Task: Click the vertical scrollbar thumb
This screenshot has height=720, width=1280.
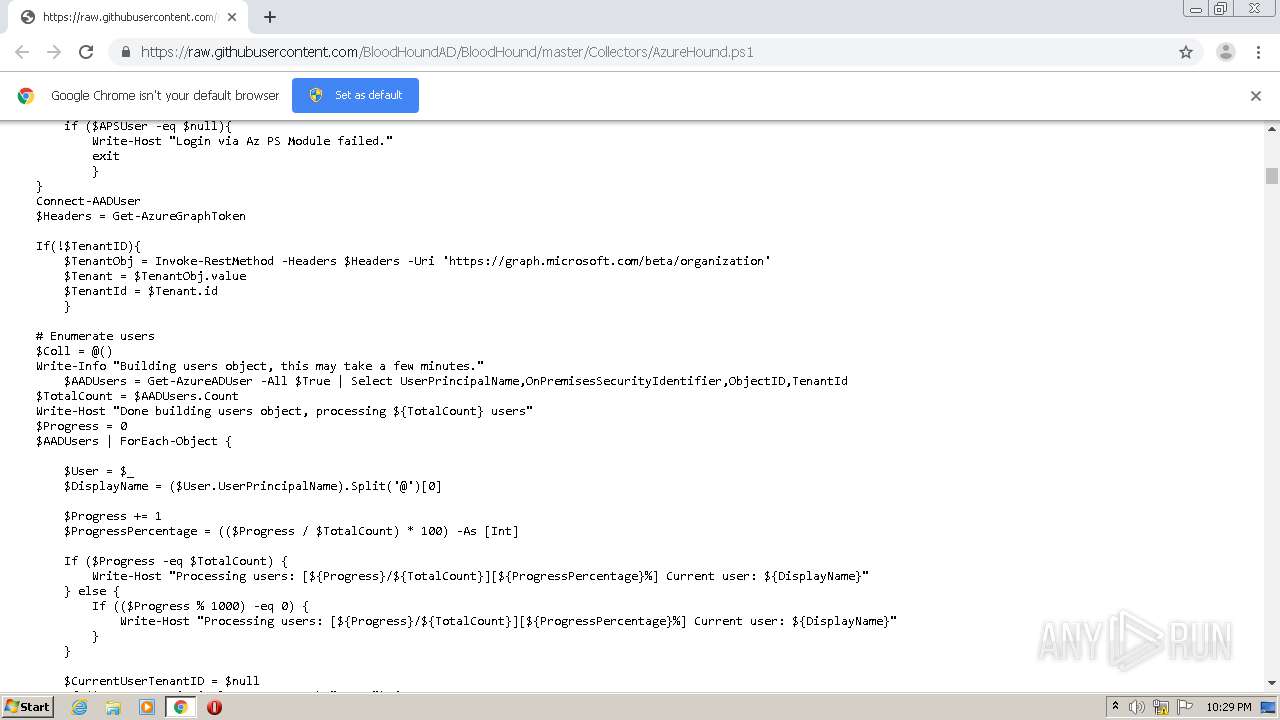Action: coord(1272,176)
